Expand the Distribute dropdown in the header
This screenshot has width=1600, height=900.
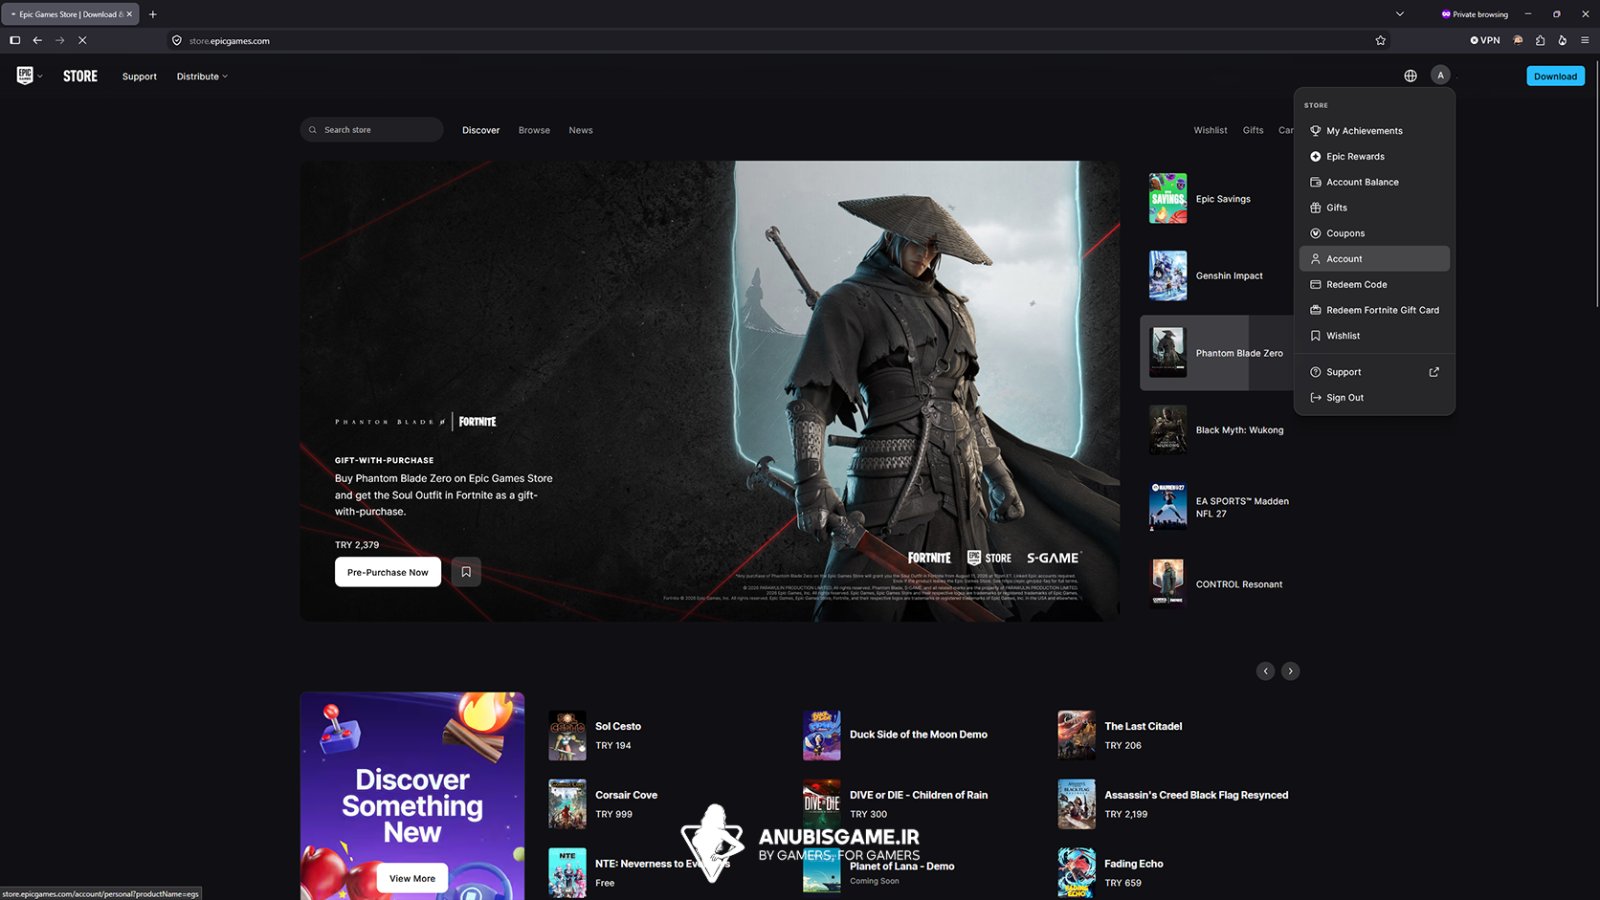click(x=202, y=77)
